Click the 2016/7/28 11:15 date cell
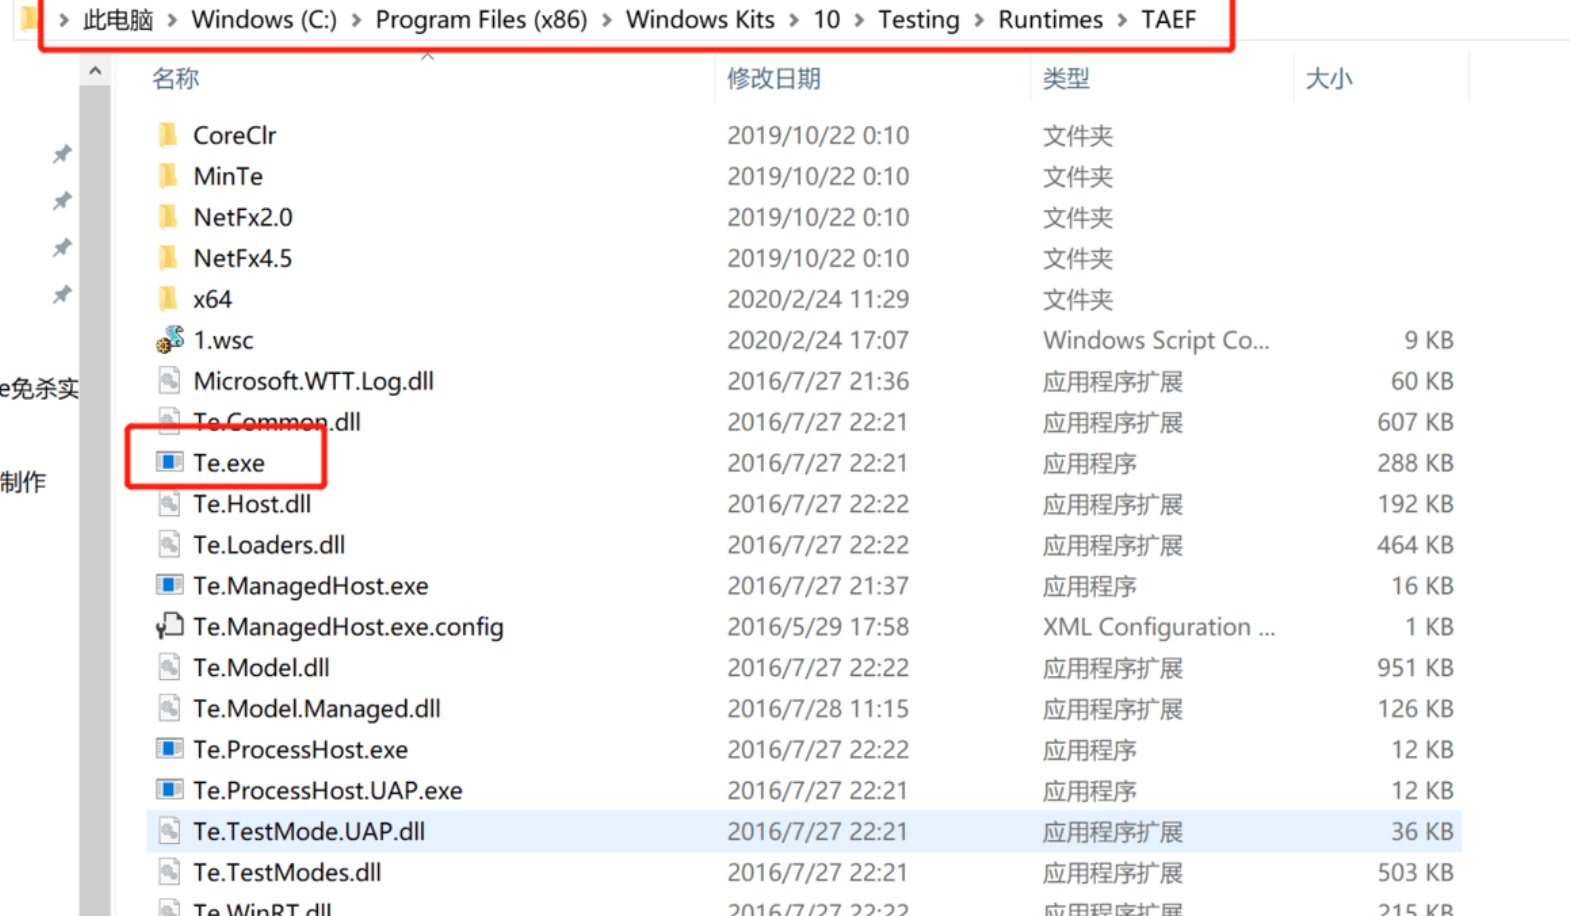Viewport: 1570px width, 916px height. click(818, 708)
